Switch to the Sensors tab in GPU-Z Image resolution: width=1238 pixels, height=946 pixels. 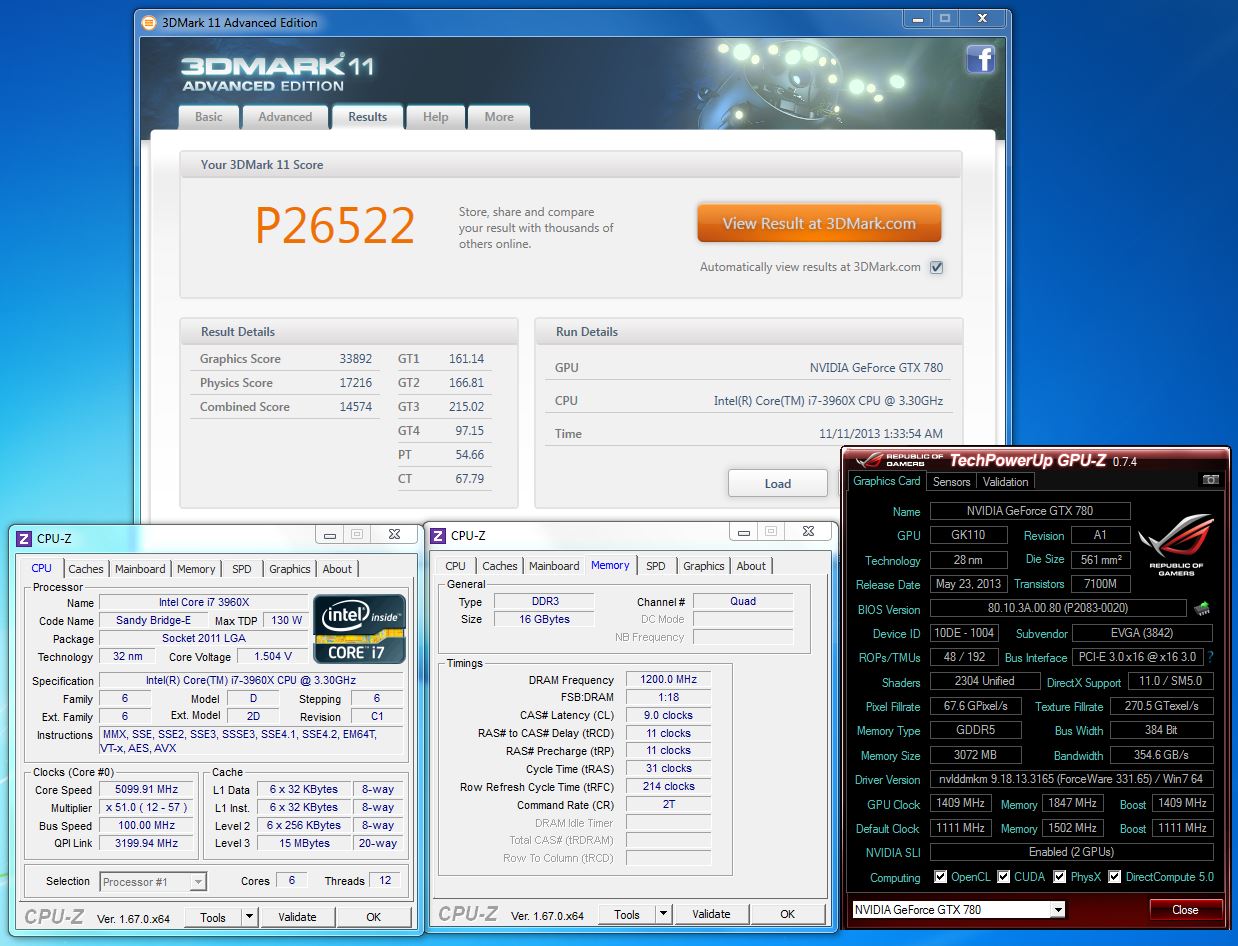[951, 482]
